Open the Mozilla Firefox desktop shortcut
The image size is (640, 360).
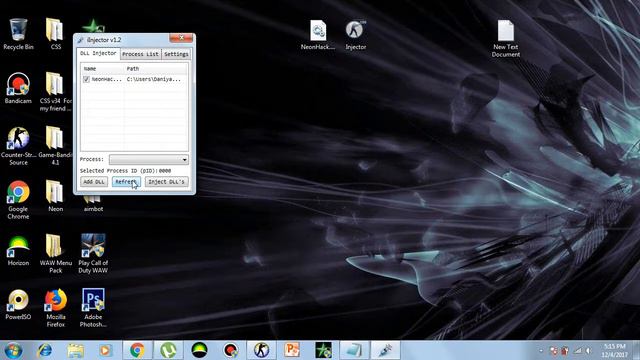click(56, 308)
